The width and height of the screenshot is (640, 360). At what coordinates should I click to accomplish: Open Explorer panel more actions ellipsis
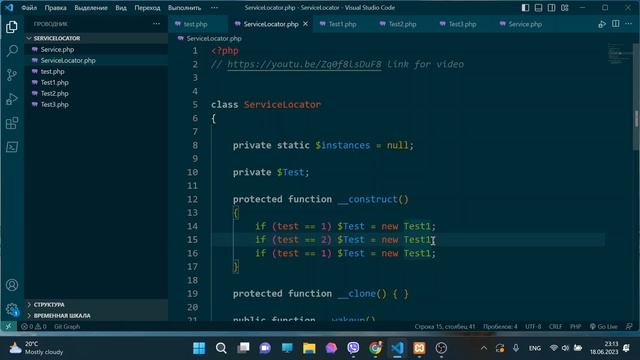[x=156, y=24]
